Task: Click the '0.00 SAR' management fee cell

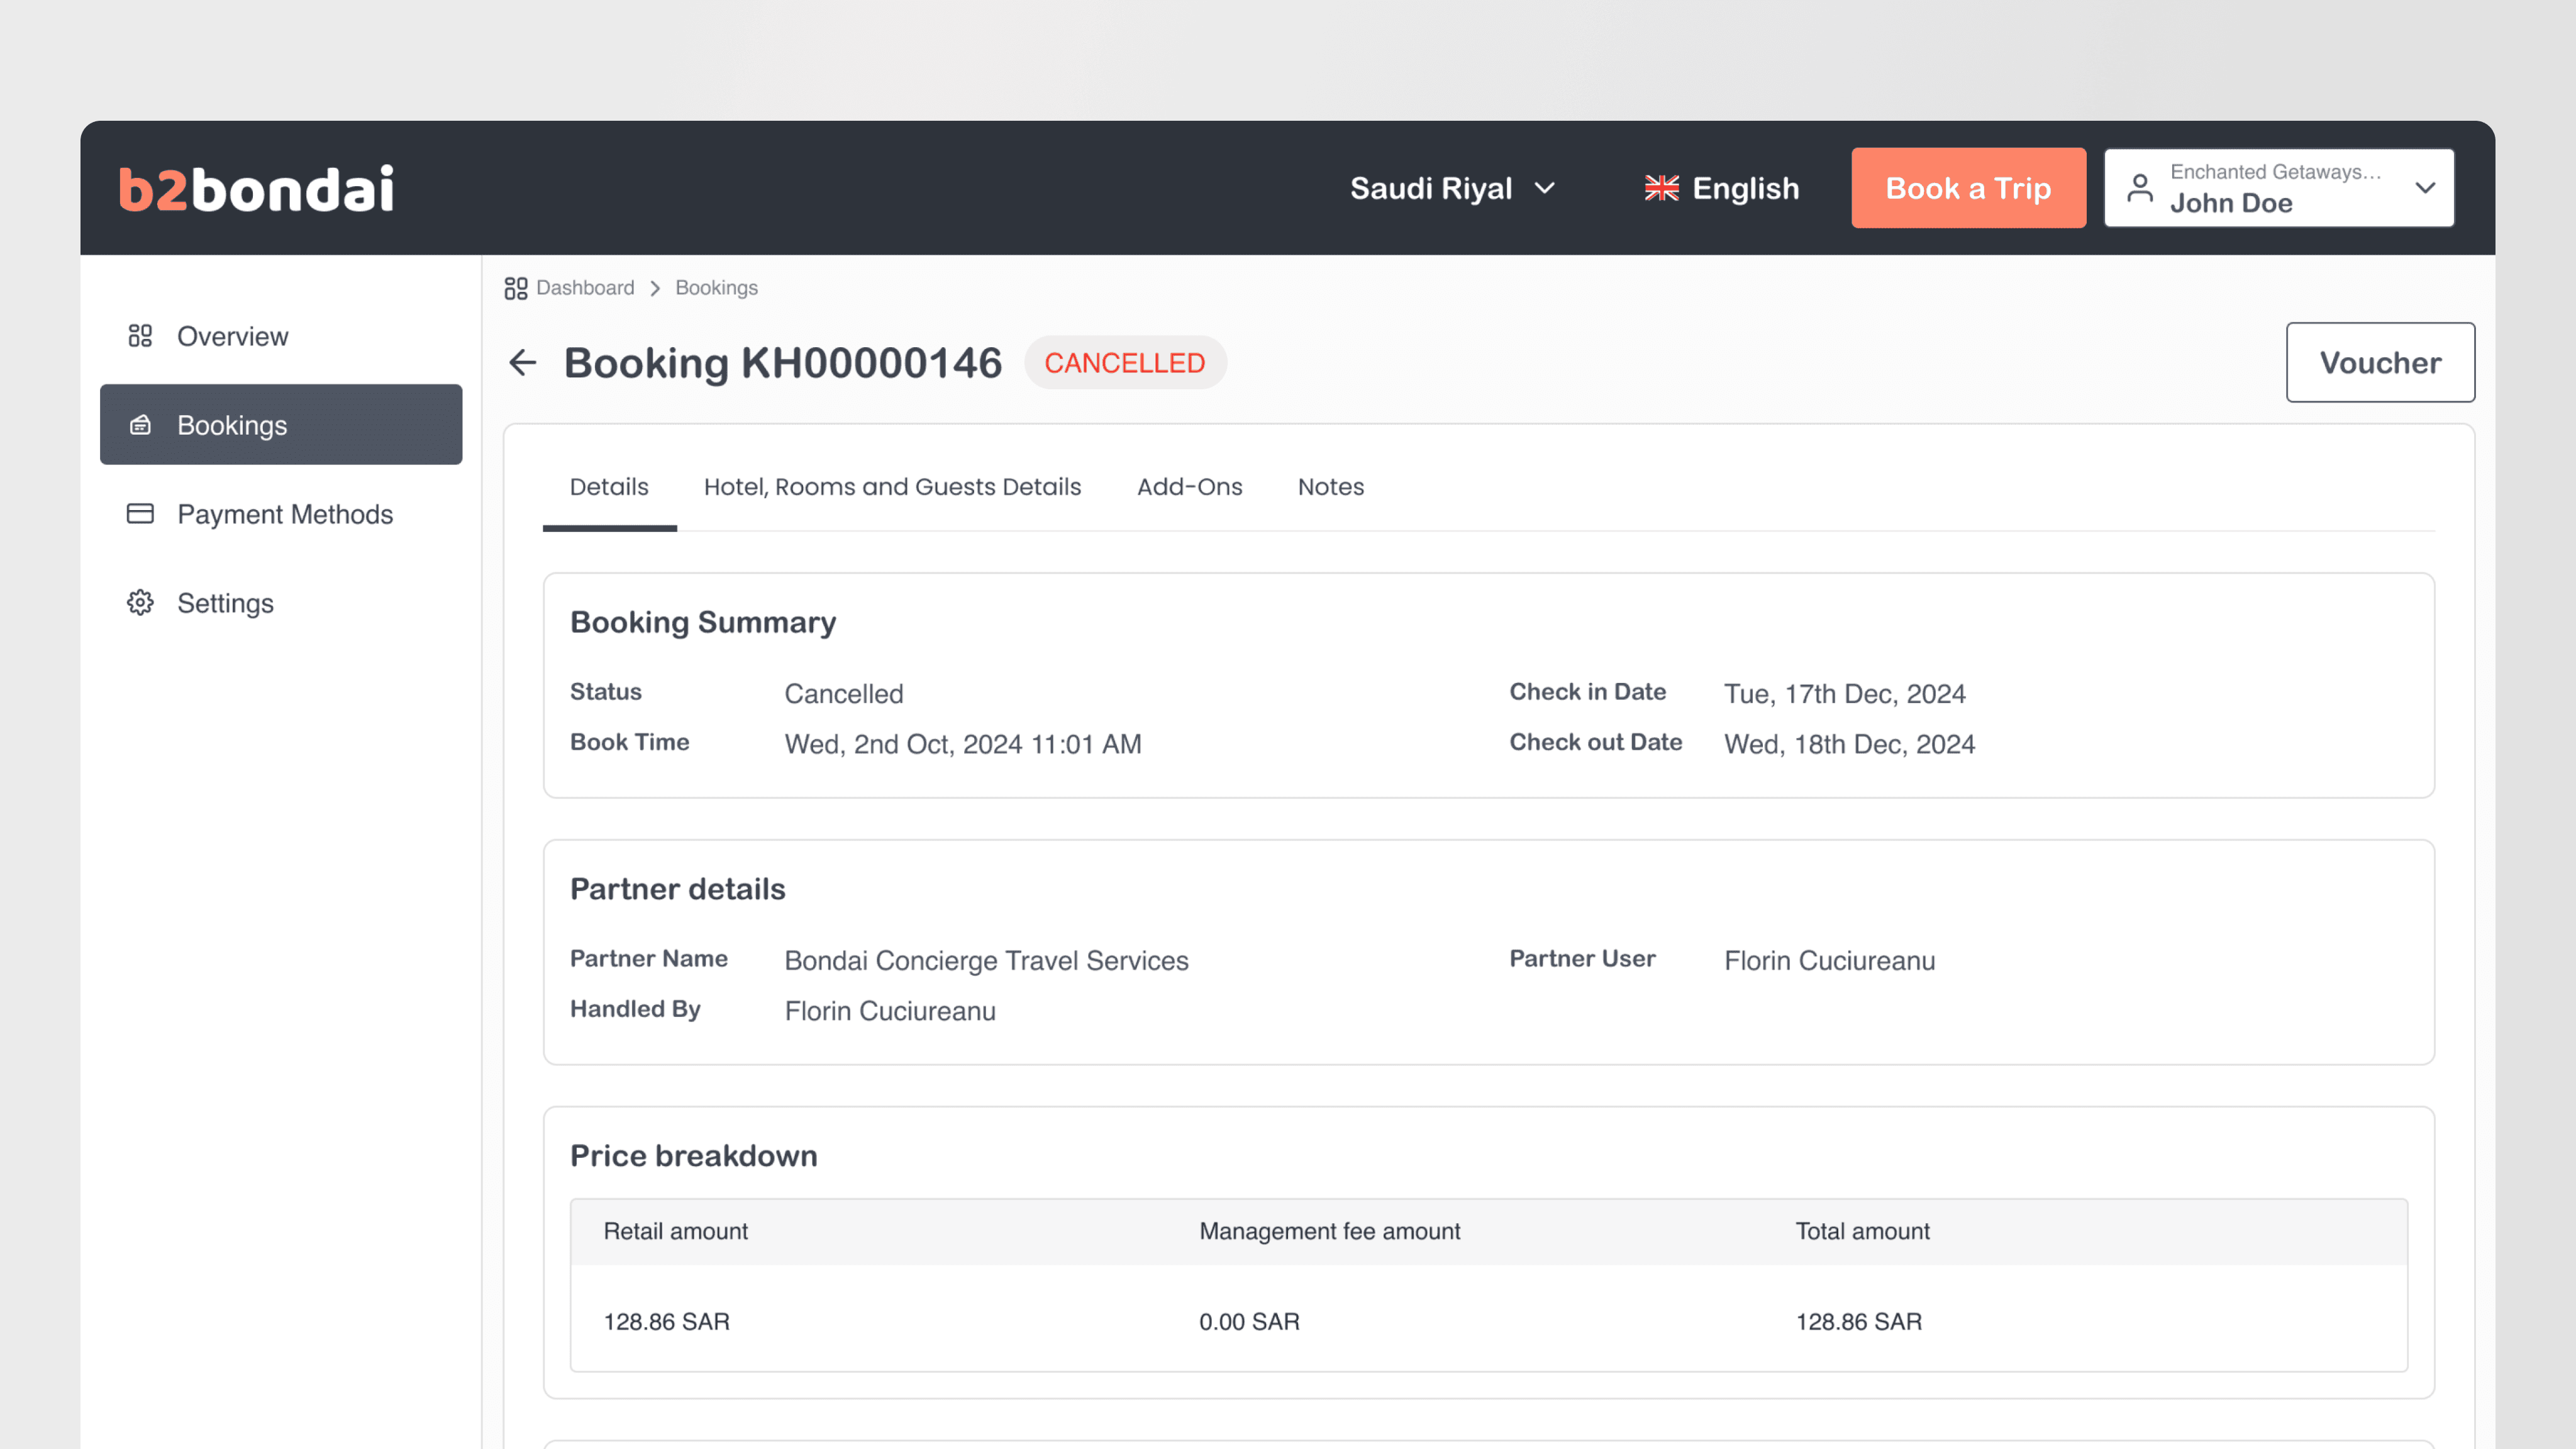Action: [x=1249, y=1321]
